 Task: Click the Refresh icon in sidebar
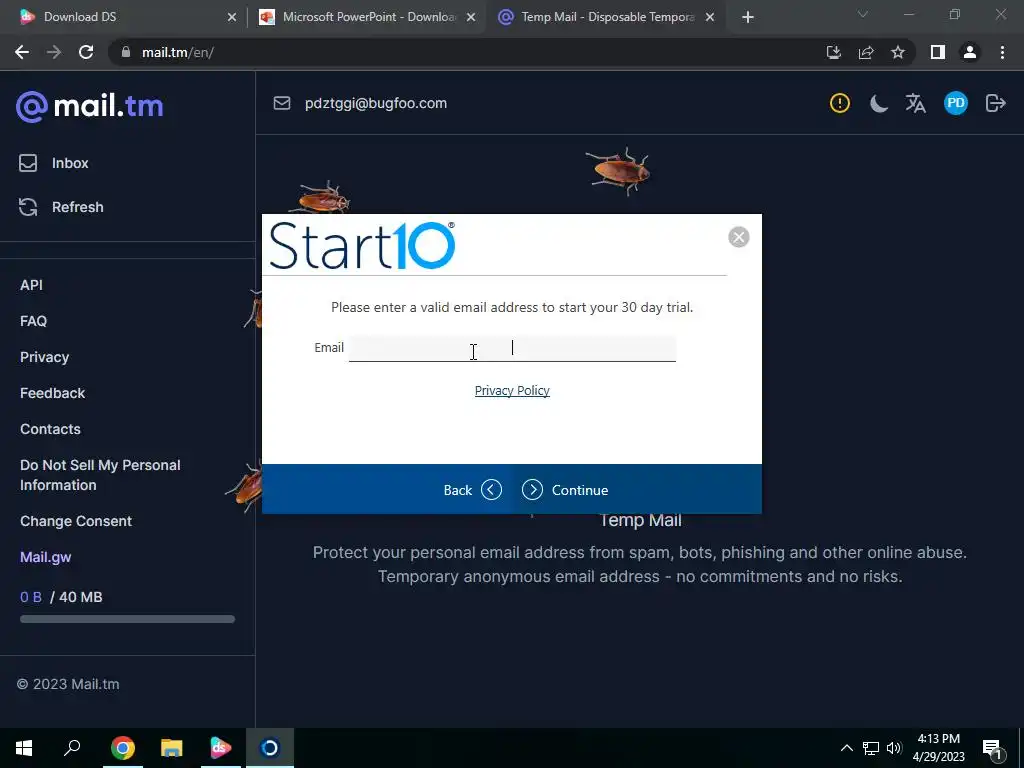tap(28, 207)
